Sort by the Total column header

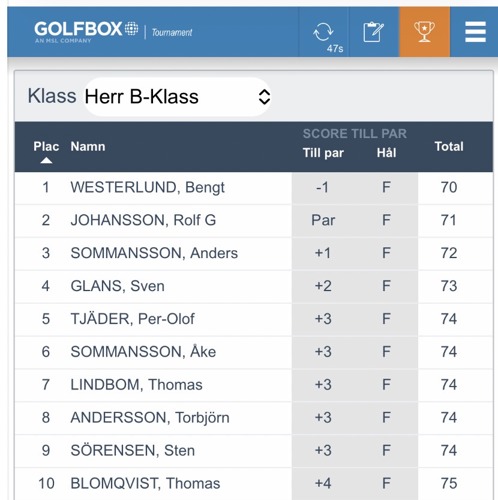click(x=449, y=147)
